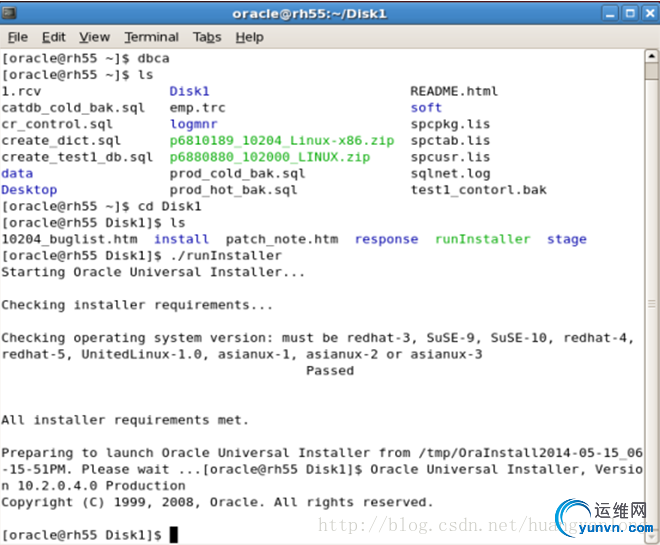
Task: Click prod_cold_bak.sql file name
Action: click(x=237, y=173)
